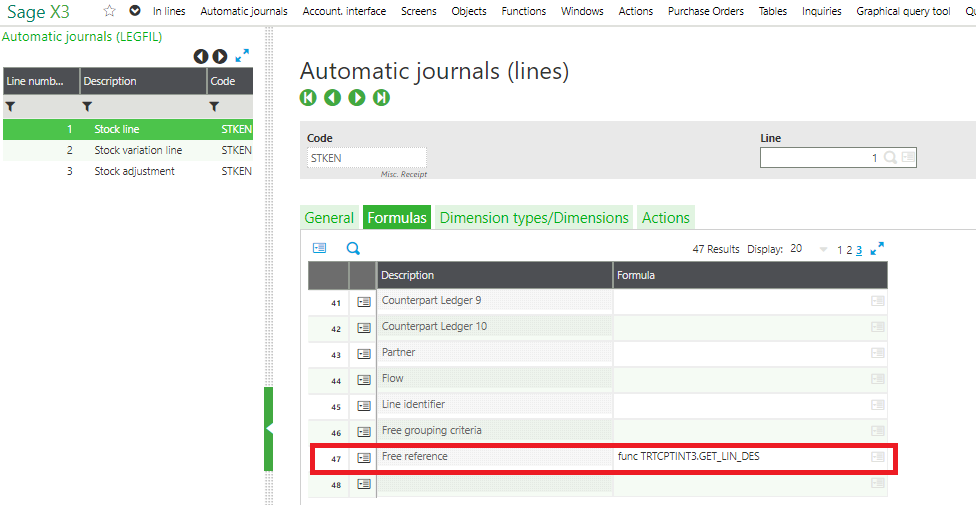976x505 pixels.
Task: Open row 47 Free reference actions icon
Action: click(364, 458)
